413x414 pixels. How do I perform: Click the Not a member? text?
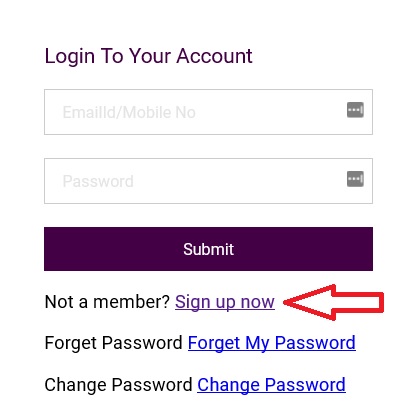point(107,302)
